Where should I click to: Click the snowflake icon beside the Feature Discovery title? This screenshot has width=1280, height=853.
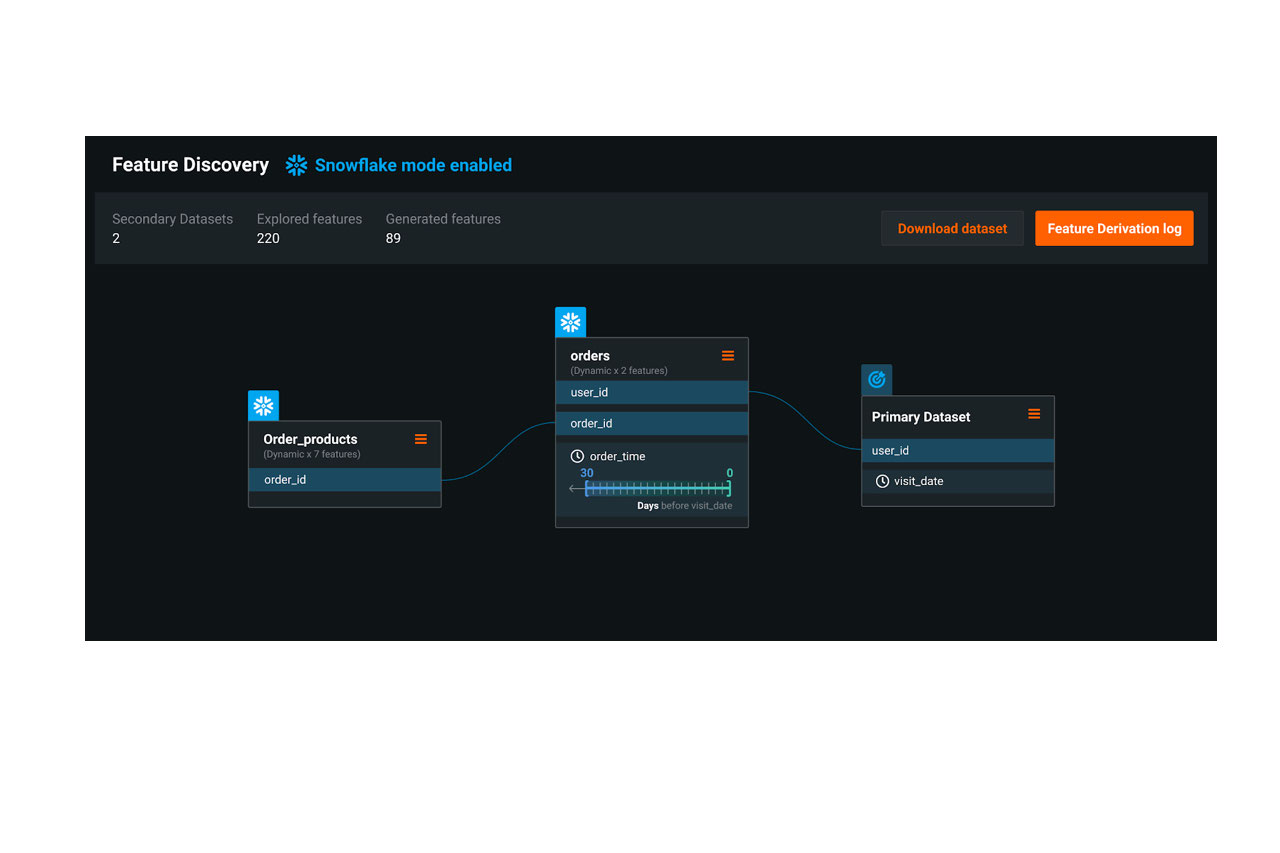[x=296, y=165]
